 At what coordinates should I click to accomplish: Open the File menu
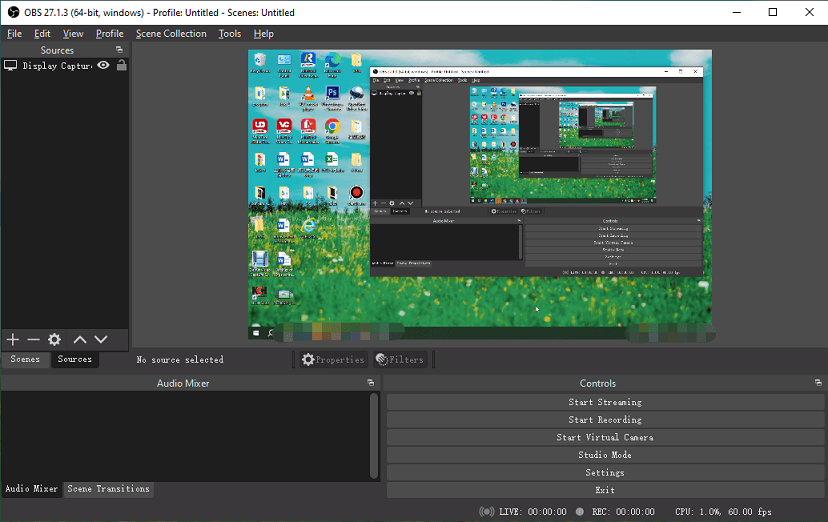tap(14, 33)
